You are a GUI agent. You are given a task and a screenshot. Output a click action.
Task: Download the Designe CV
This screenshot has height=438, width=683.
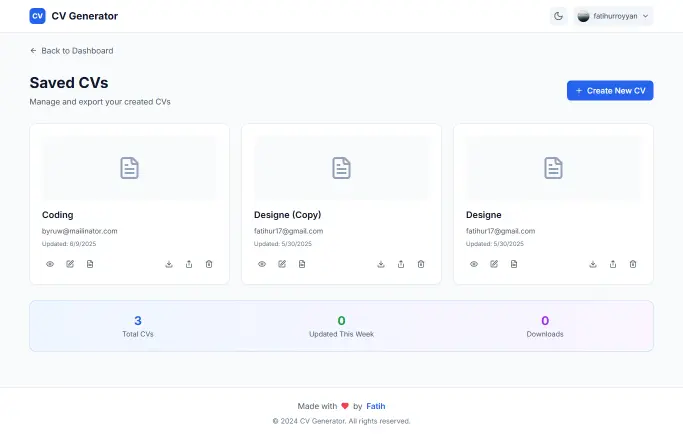tap(593, 264)
